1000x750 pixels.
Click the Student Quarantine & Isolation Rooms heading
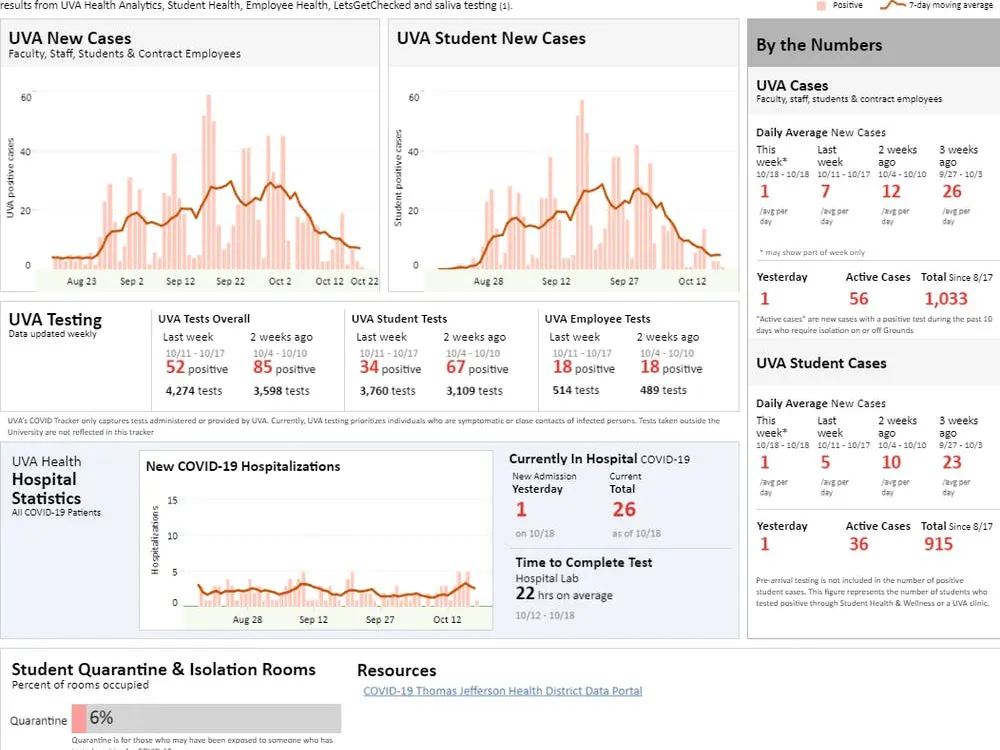pyautogui.click(x=163, y=670)
